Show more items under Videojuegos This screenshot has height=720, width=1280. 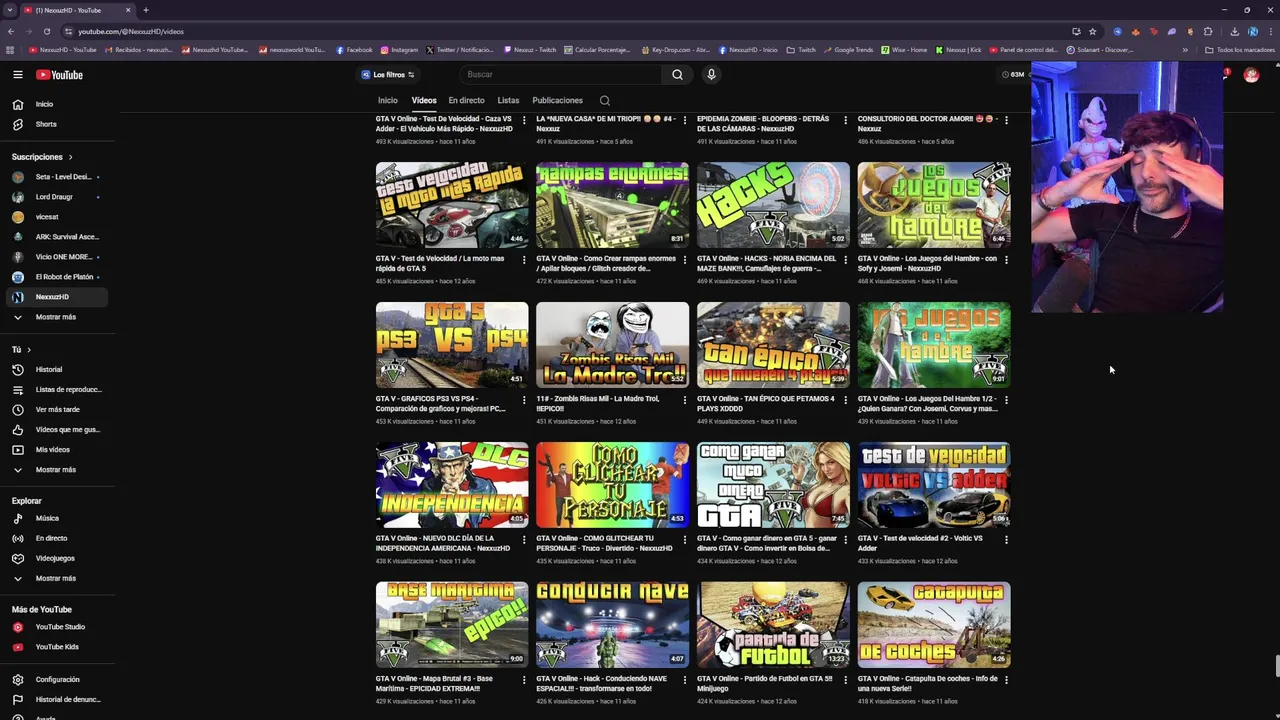[57, 578]
